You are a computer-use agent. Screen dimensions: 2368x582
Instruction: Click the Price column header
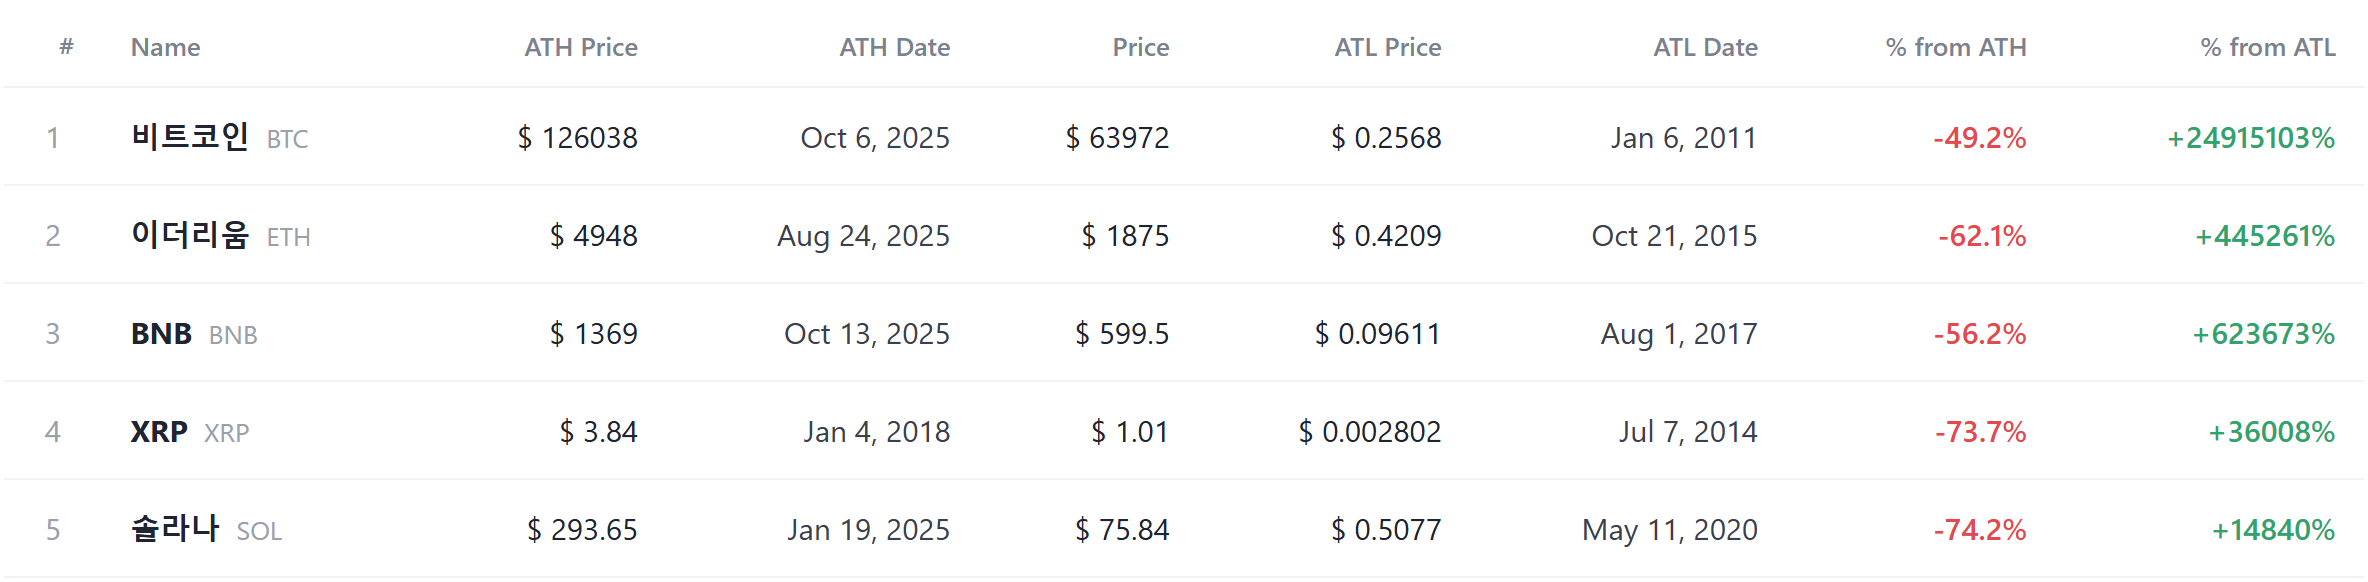point(1141,47)
